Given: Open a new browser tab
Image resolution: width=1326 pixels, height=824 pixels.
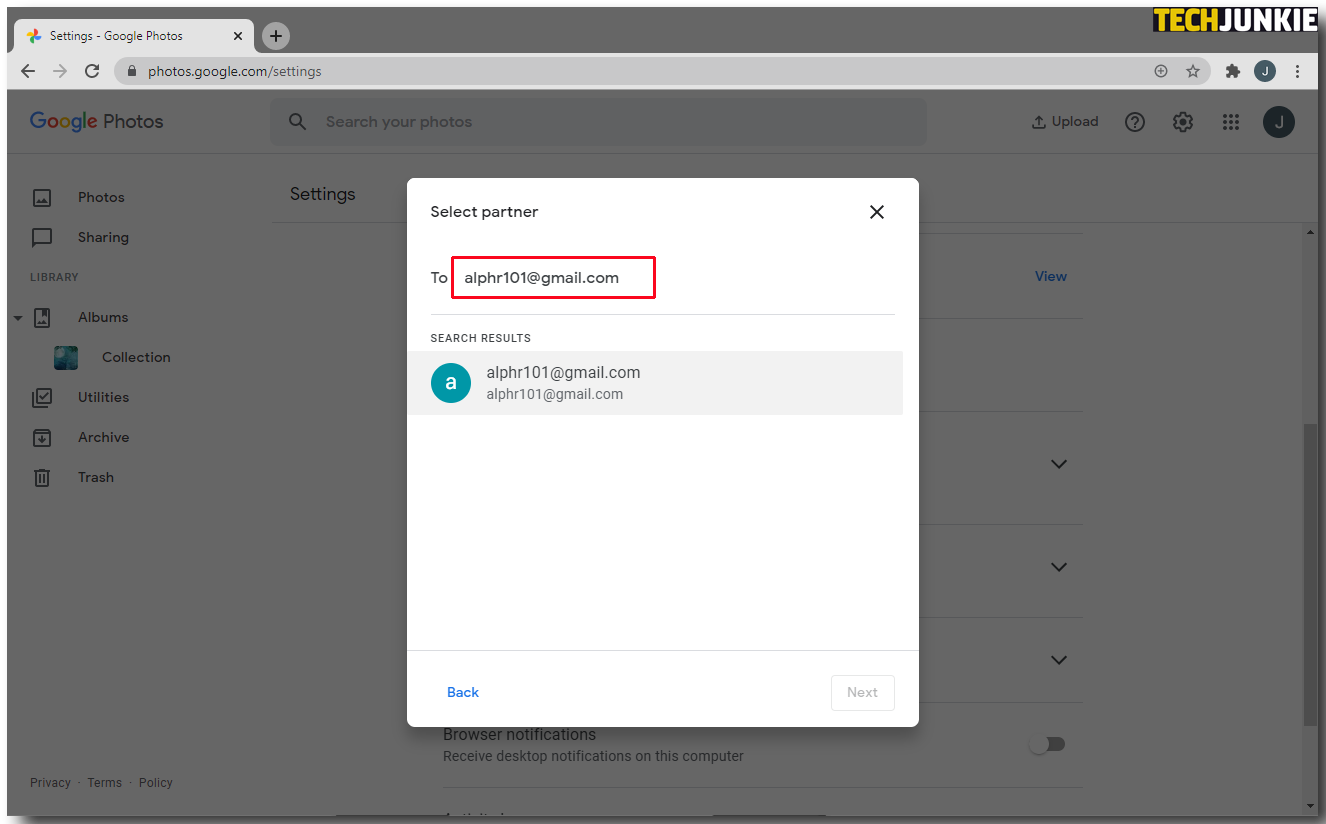Looking at the screenshot, I should [x=276, y=36].
